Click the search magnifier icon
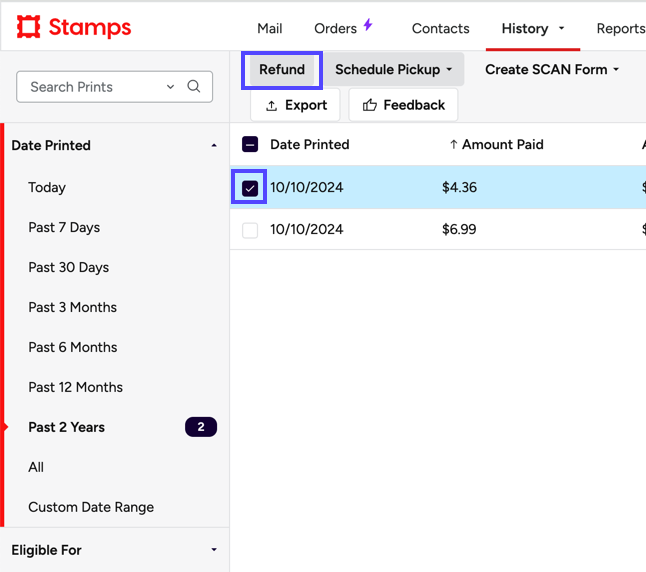The width and height of the screenshot is (646, 572). tap(194, 87)
